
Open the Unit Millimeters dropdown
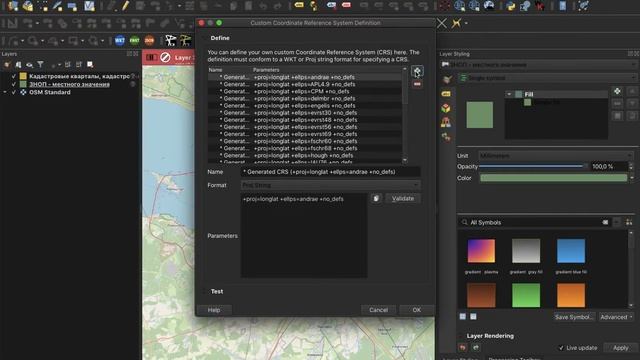pos(556,156)
